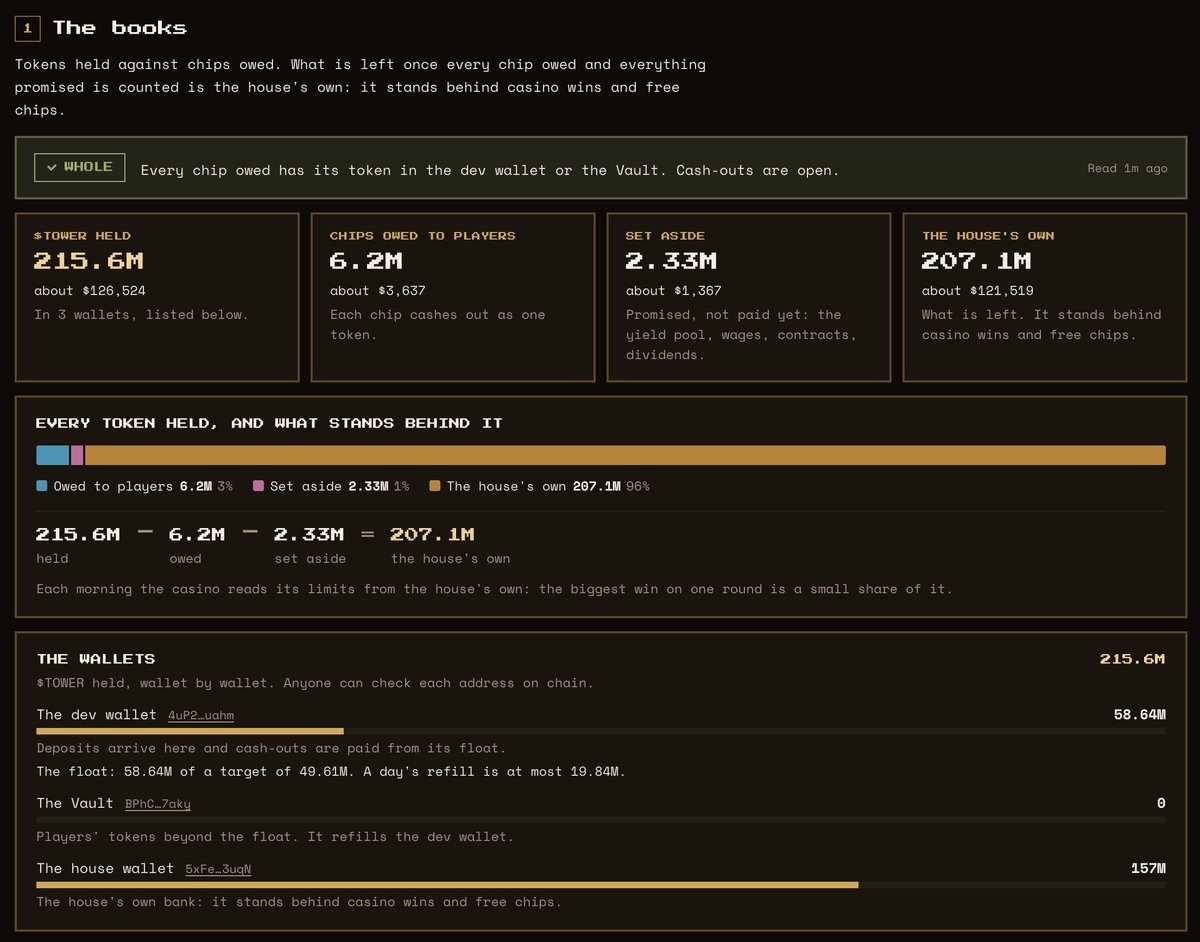The height and width of the screenshot is (942, 1200).
Task: Click the SET ASIDE card heading
Action: click(x=665, y=236)
